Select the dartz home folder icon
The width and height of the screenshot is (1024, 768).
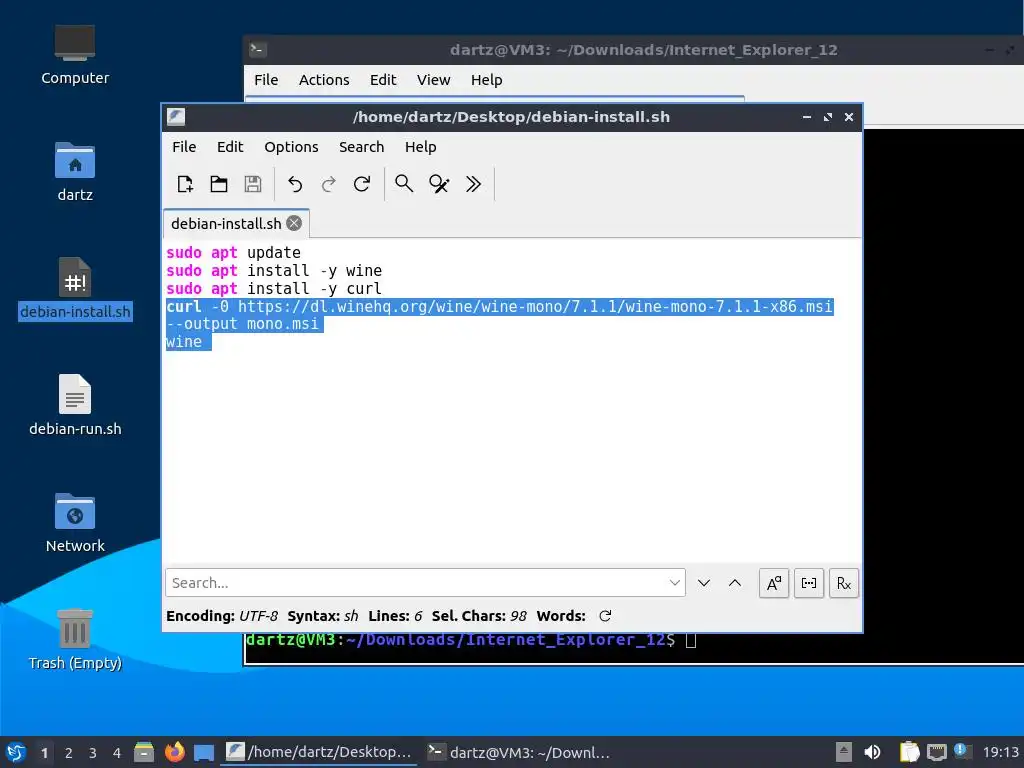click(x=74, y=172)
